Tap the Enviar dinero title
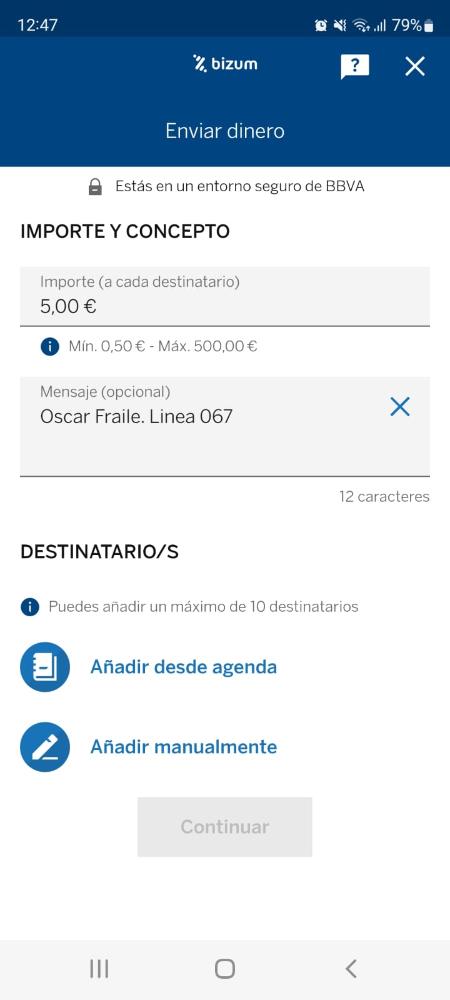This screenshot has height=1000, width=450. pyautogui.click(x=225, y=131)
